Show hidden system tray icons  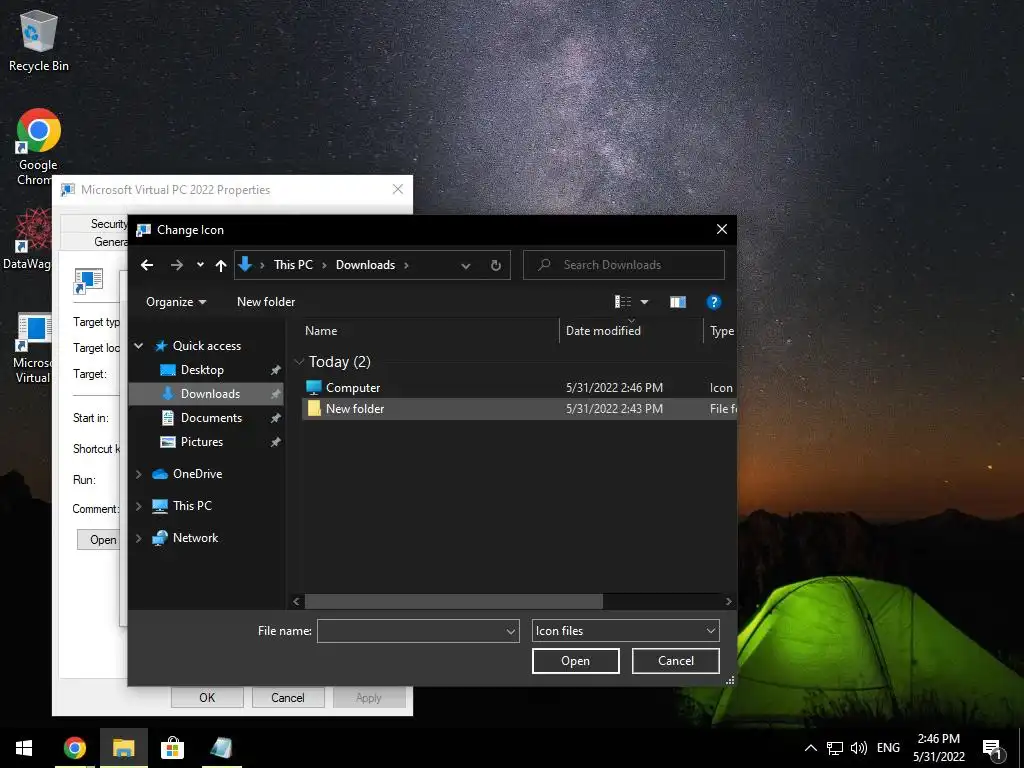click(x=810, y=748)
